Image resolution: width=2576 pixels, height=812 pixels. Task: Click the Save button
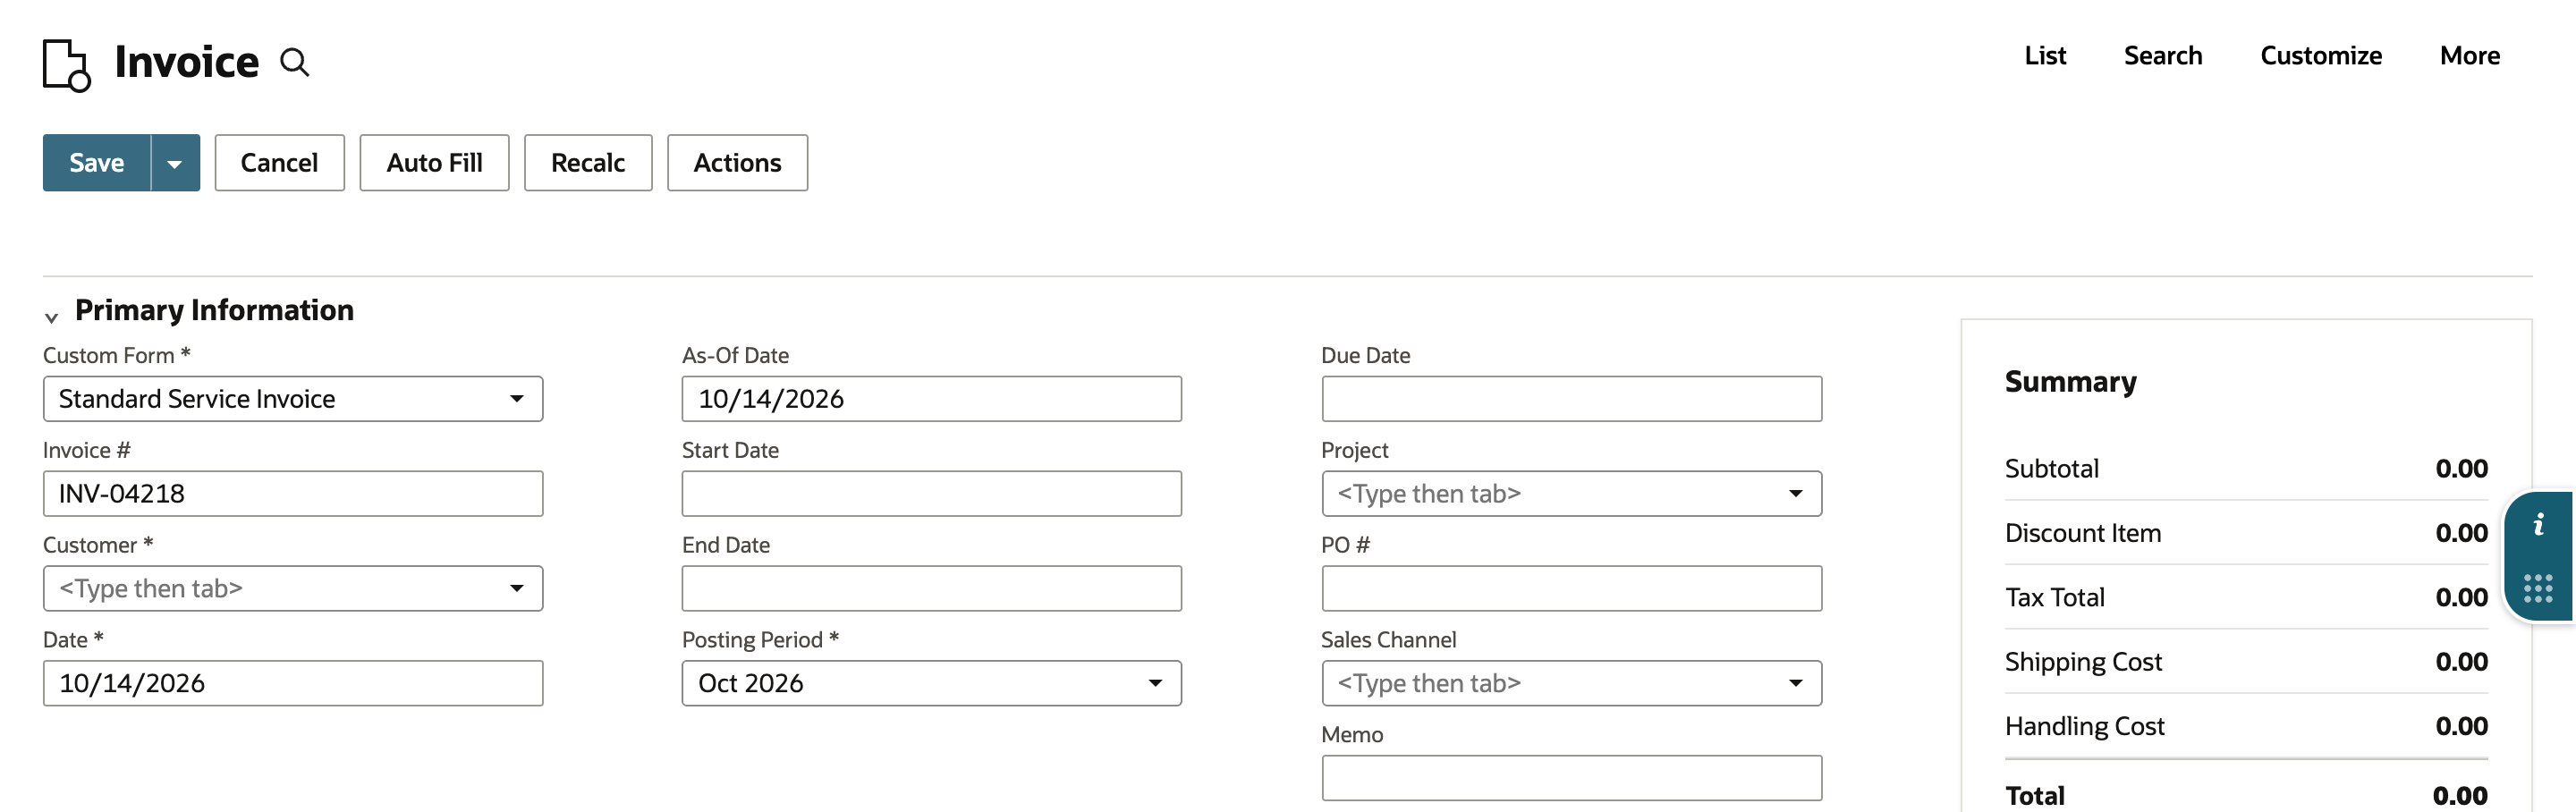pyautogui.click(x=97, y=163)
